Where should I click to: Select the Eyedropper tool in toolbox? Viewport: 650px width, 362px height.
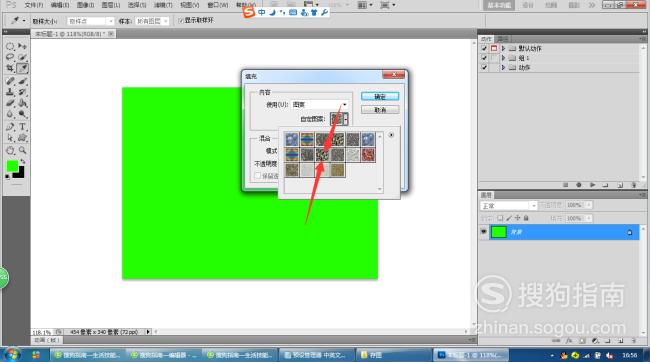(22, 68)
